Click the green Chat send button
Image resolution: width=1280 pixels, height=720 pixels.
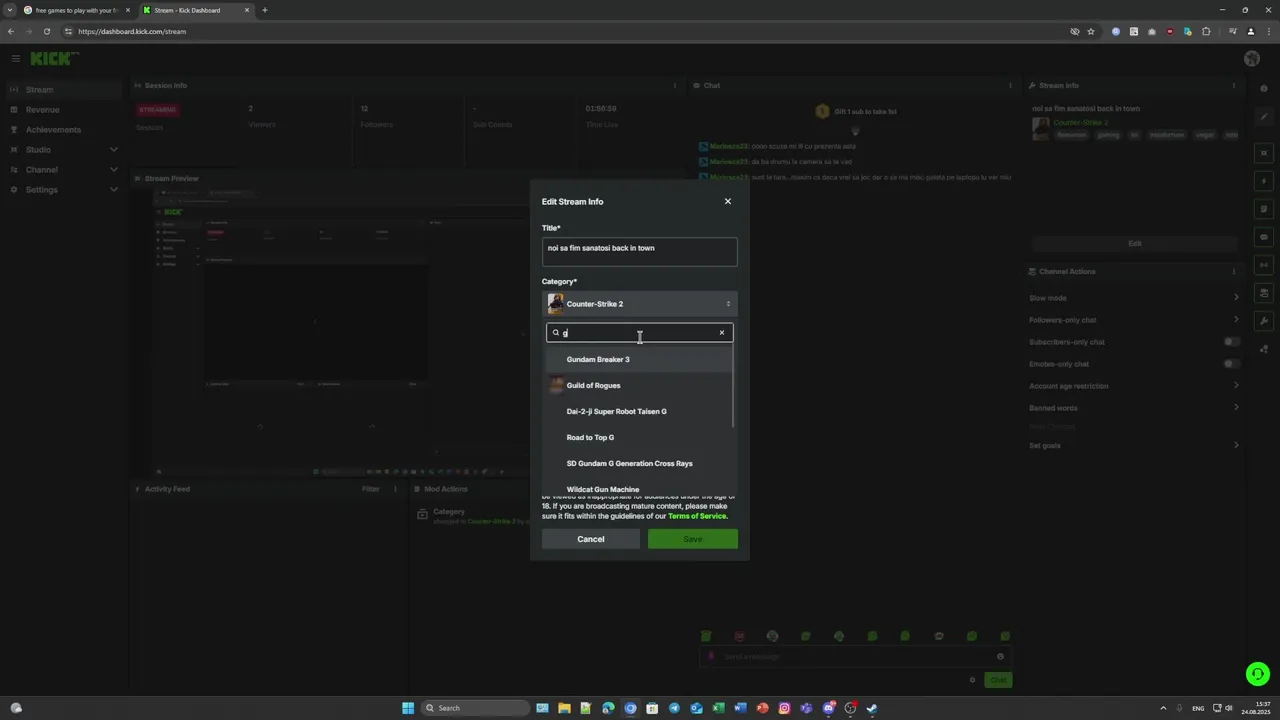click(x=998, y=680)
